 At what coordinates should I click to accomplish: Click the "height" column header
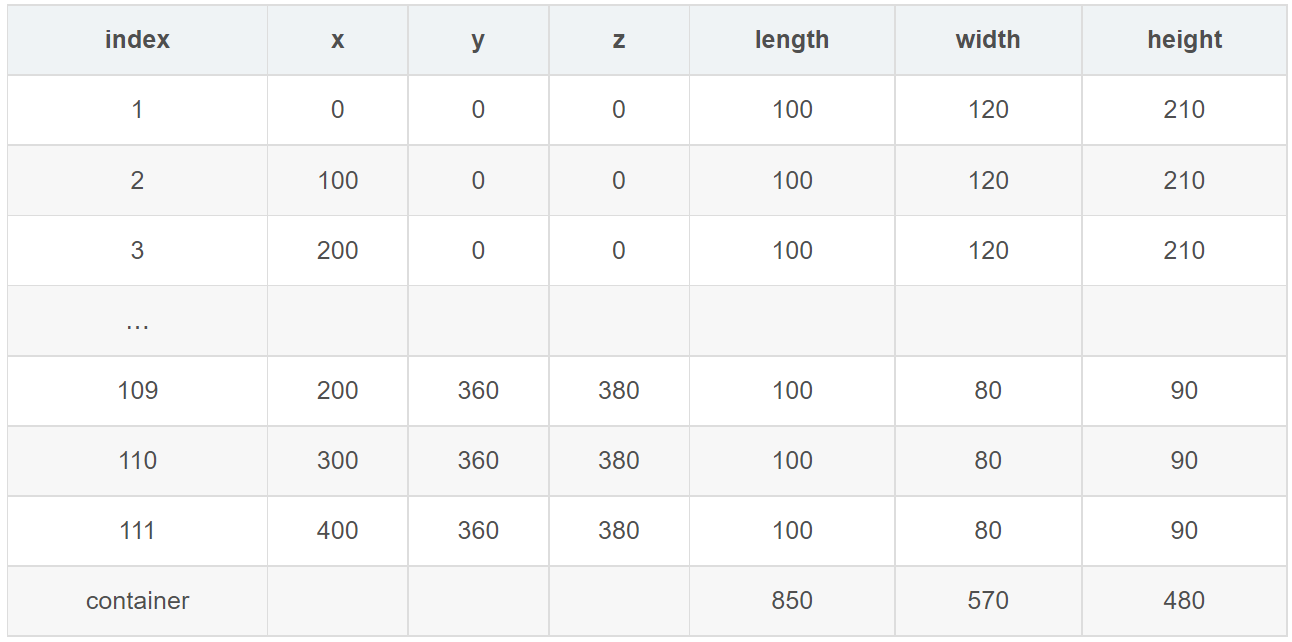1184,40
